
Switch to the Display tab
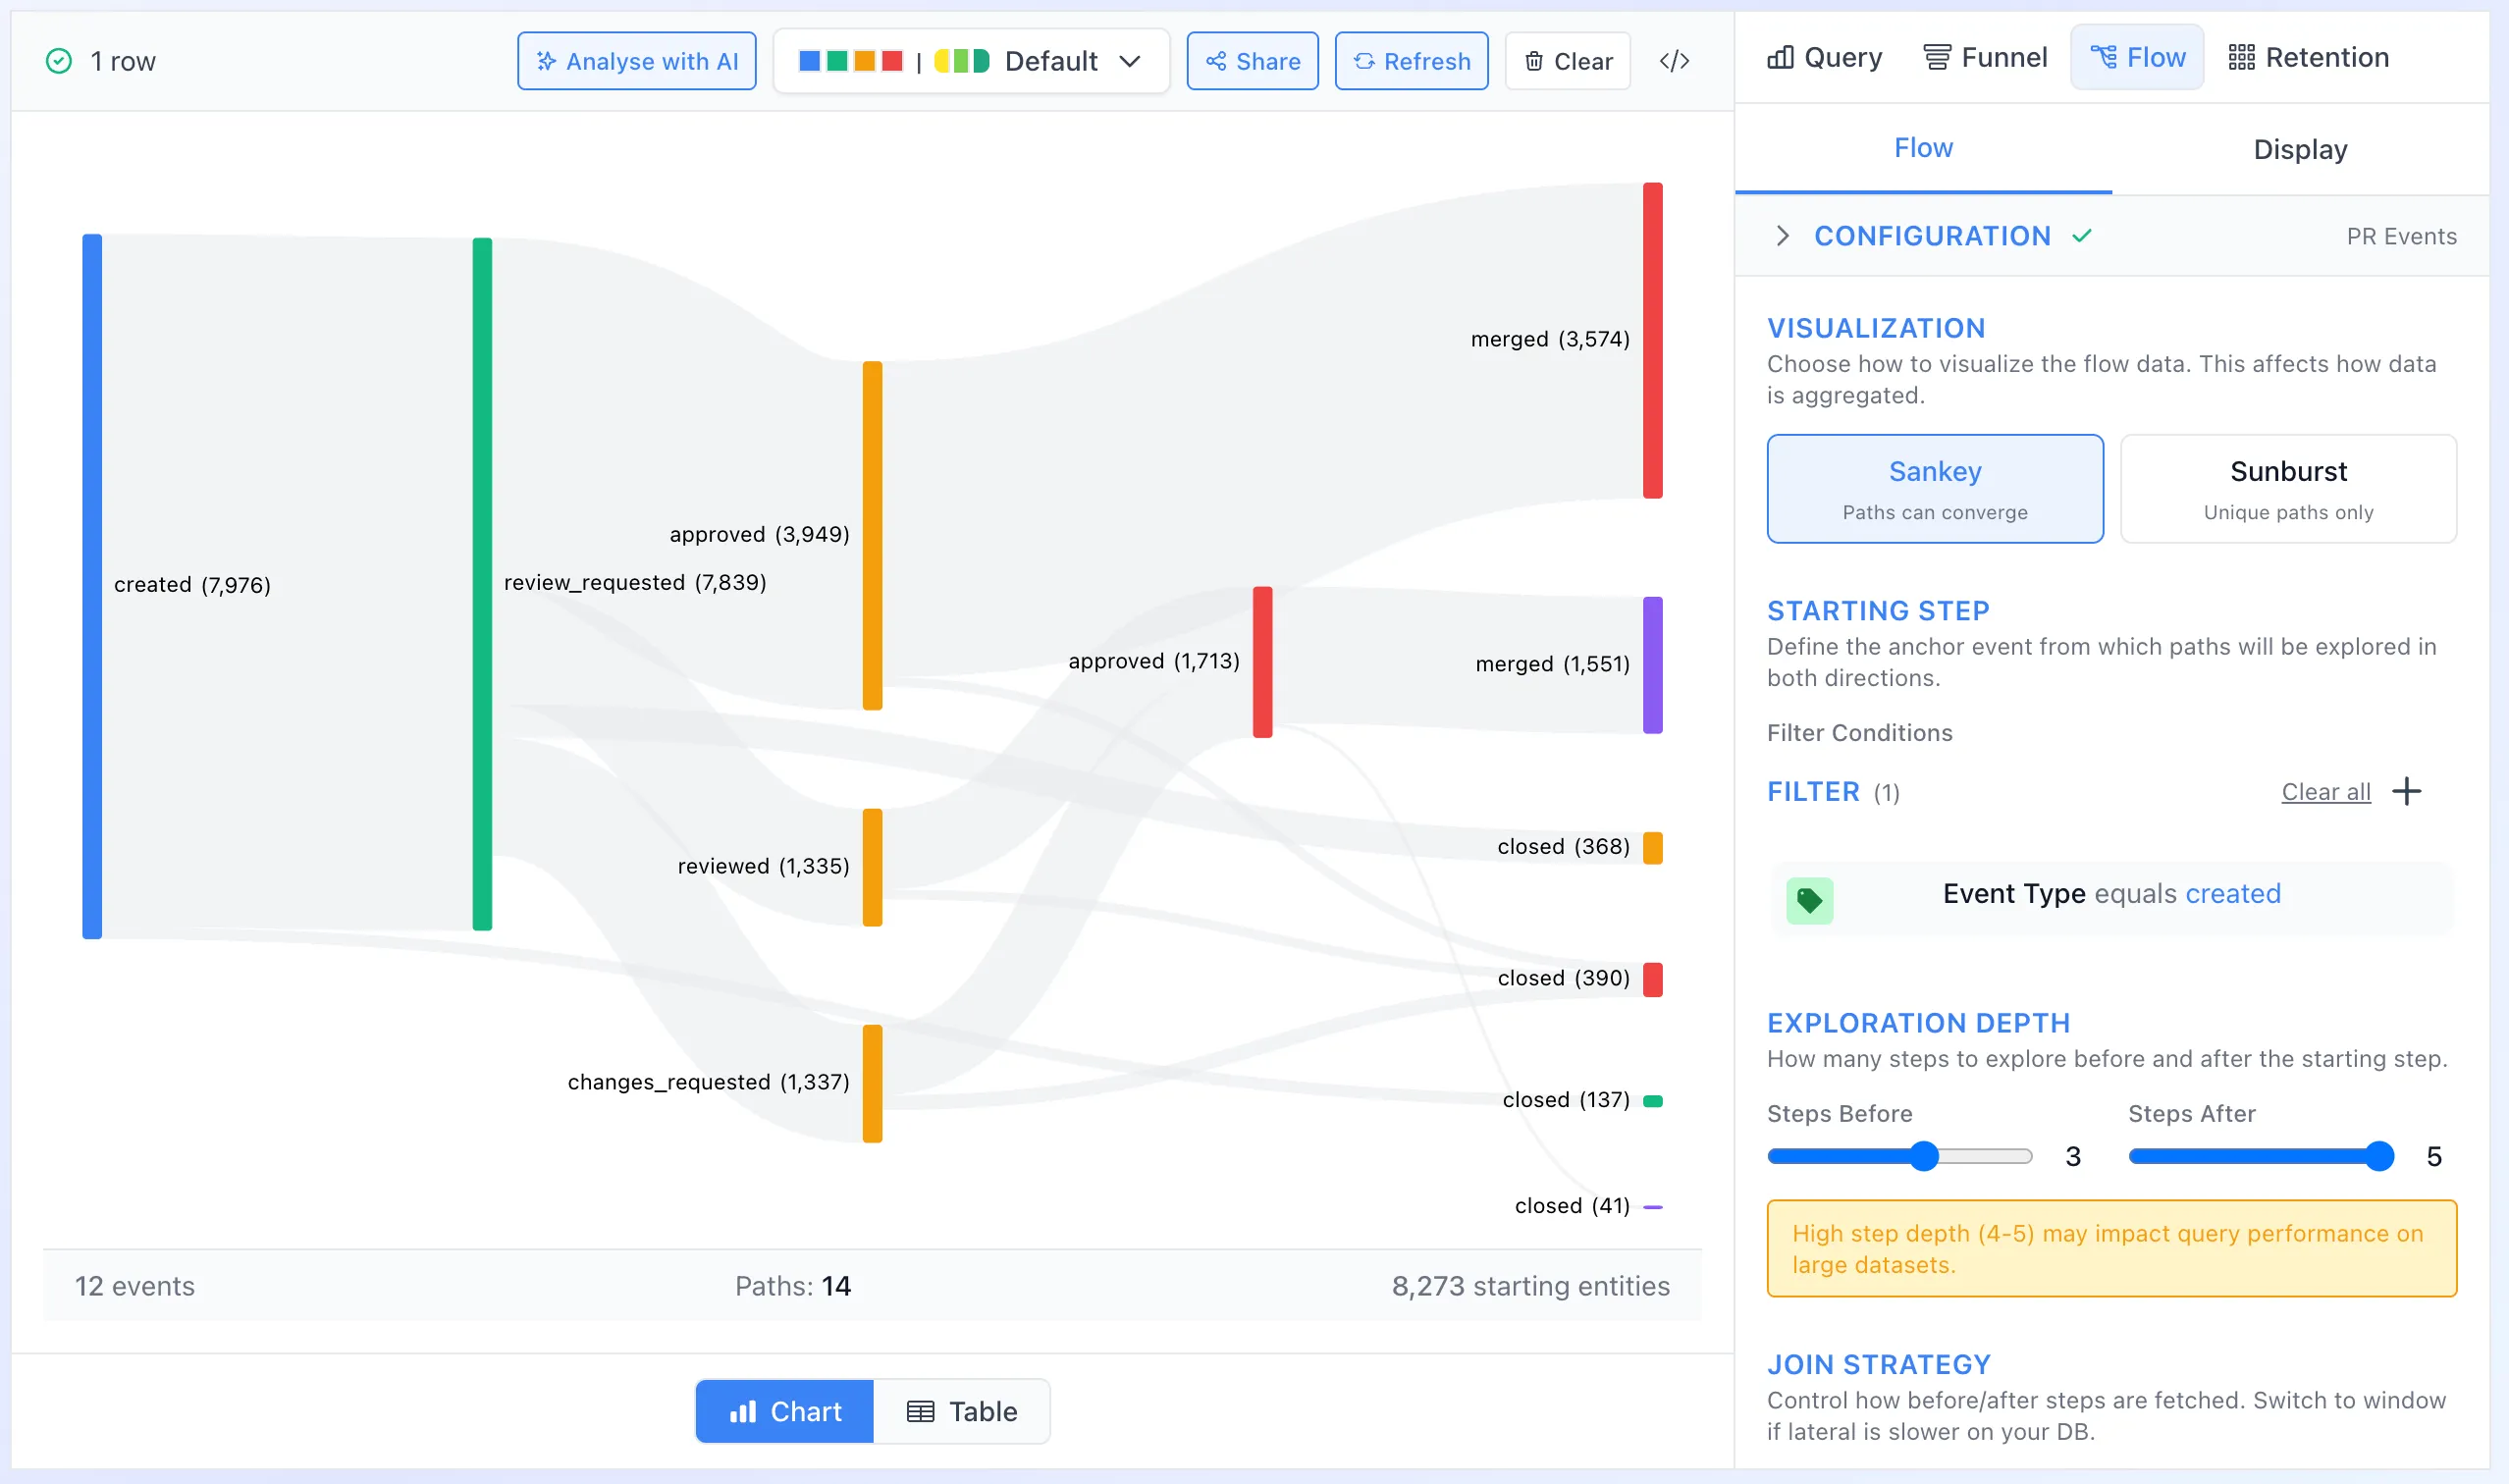tap(2299, 149)
